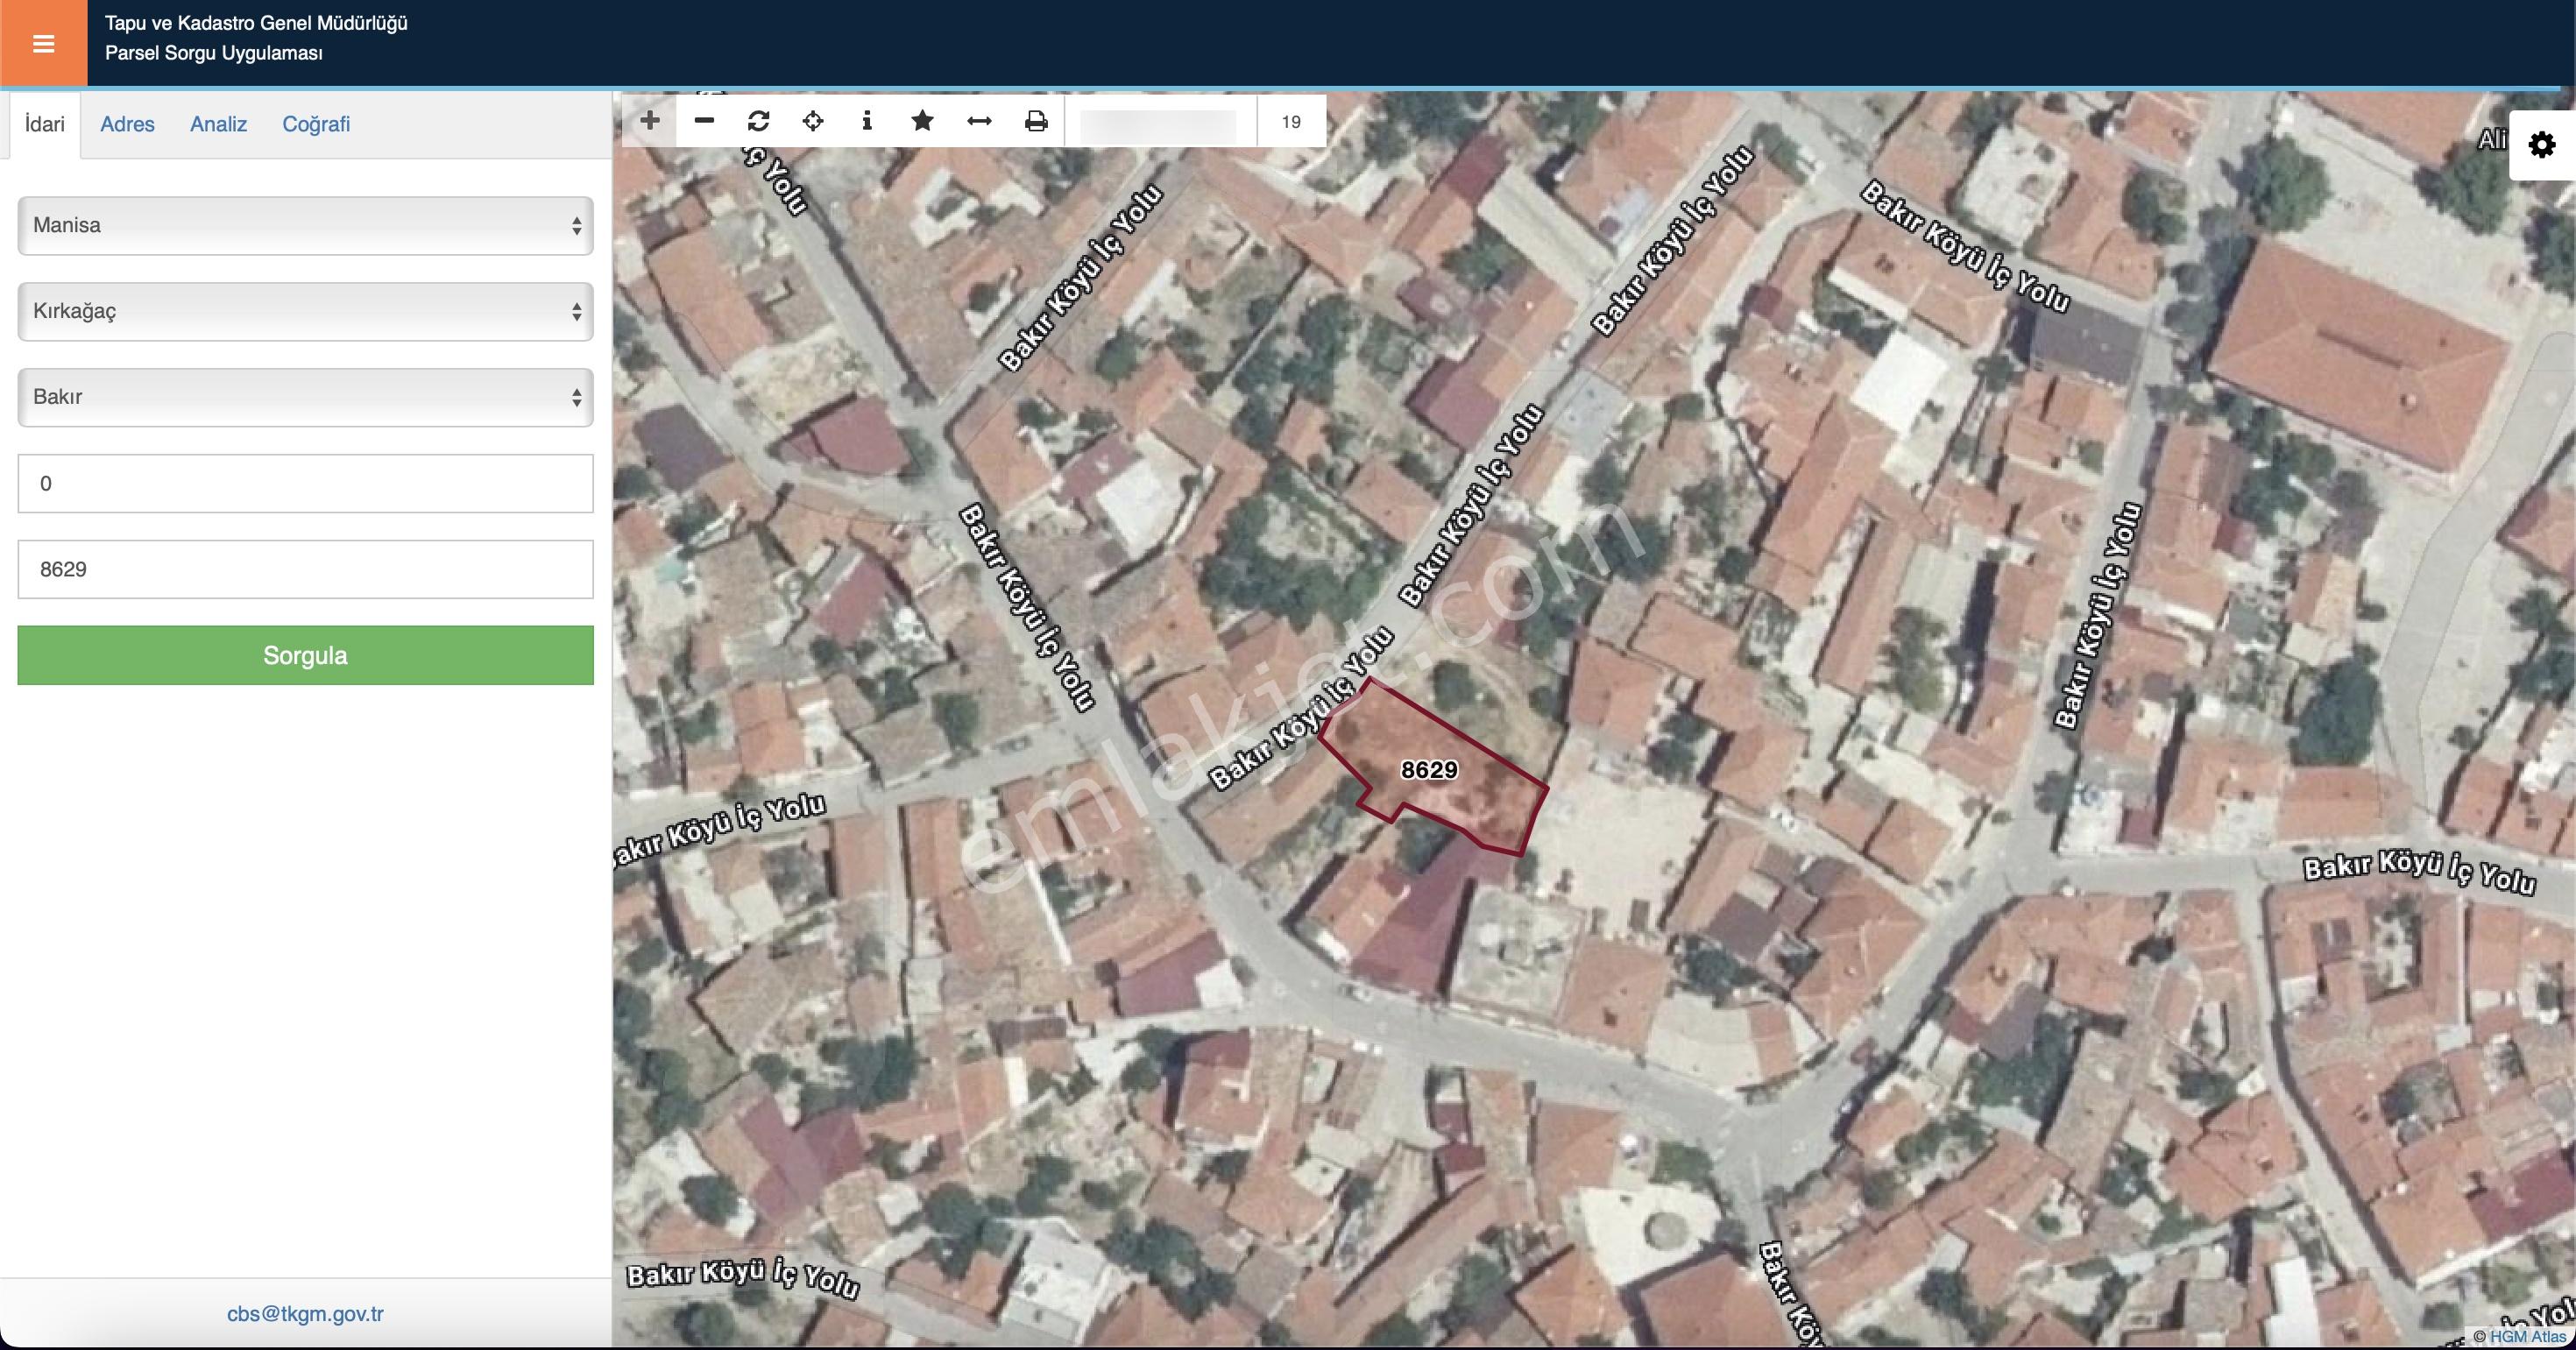This screenshot has width=2576, height=1350.
Task: Click the ada field containing 0
Action: point(305,483)
